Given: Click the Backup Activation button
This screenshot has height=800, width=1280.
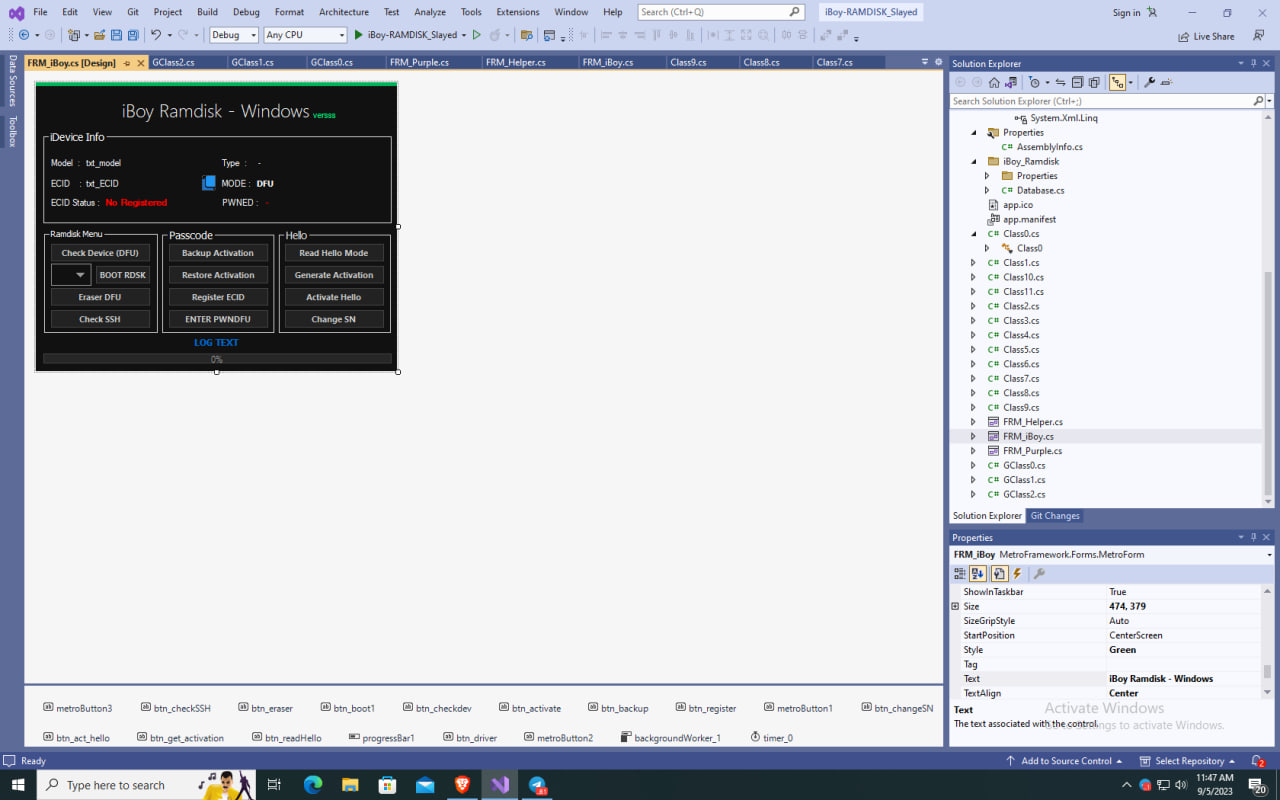Looking at the screenshot, I should coord(218,253).
